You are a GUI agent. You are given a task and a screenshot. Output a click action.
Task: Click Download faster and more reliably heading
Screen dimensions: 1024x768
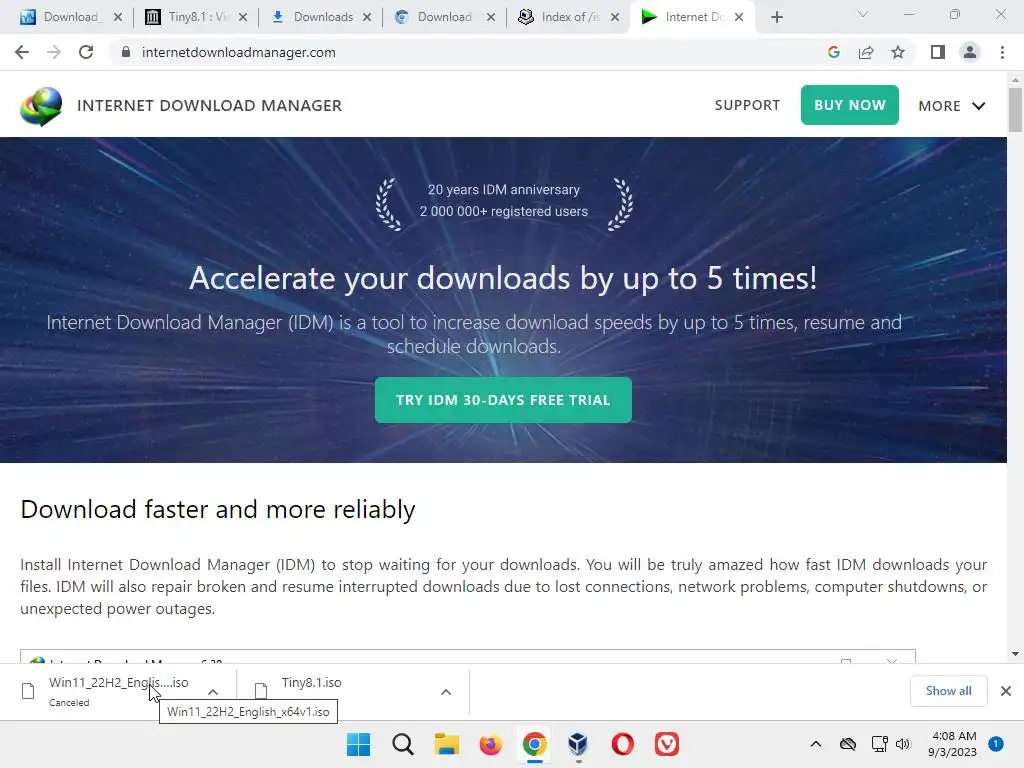point(217,509)
